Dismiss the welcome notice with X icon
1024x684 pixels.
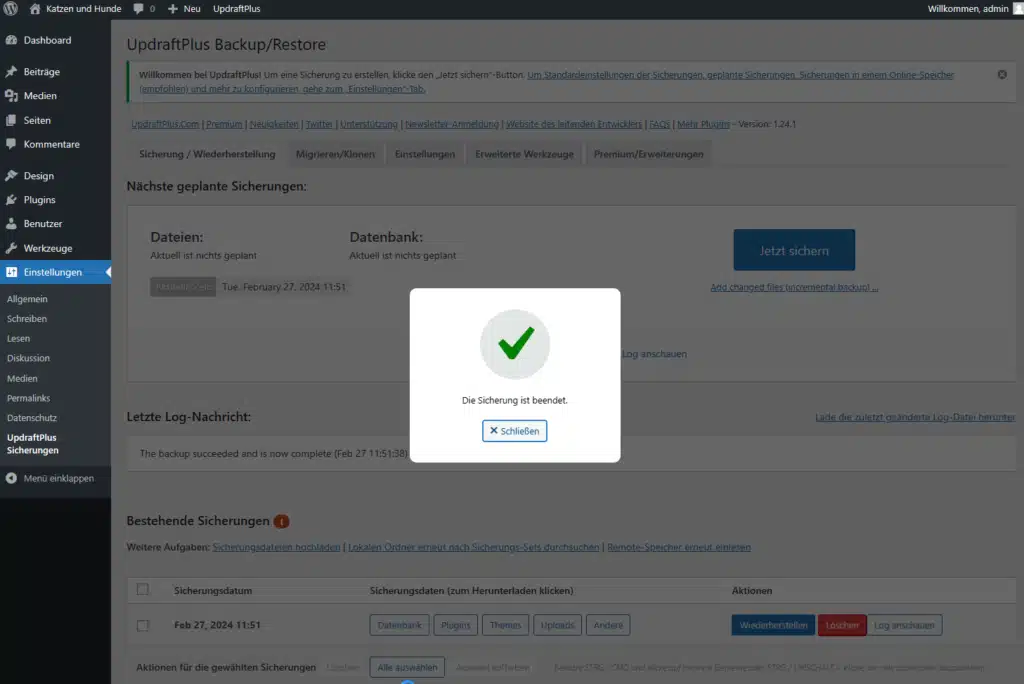click(1002, 74)
